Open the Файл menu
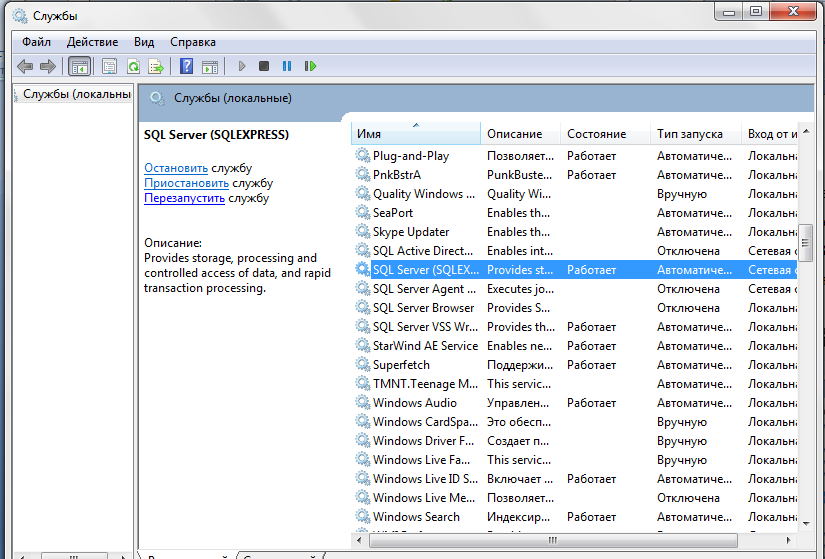Viewport: 825px width, 559px height. tap(36, 42)
